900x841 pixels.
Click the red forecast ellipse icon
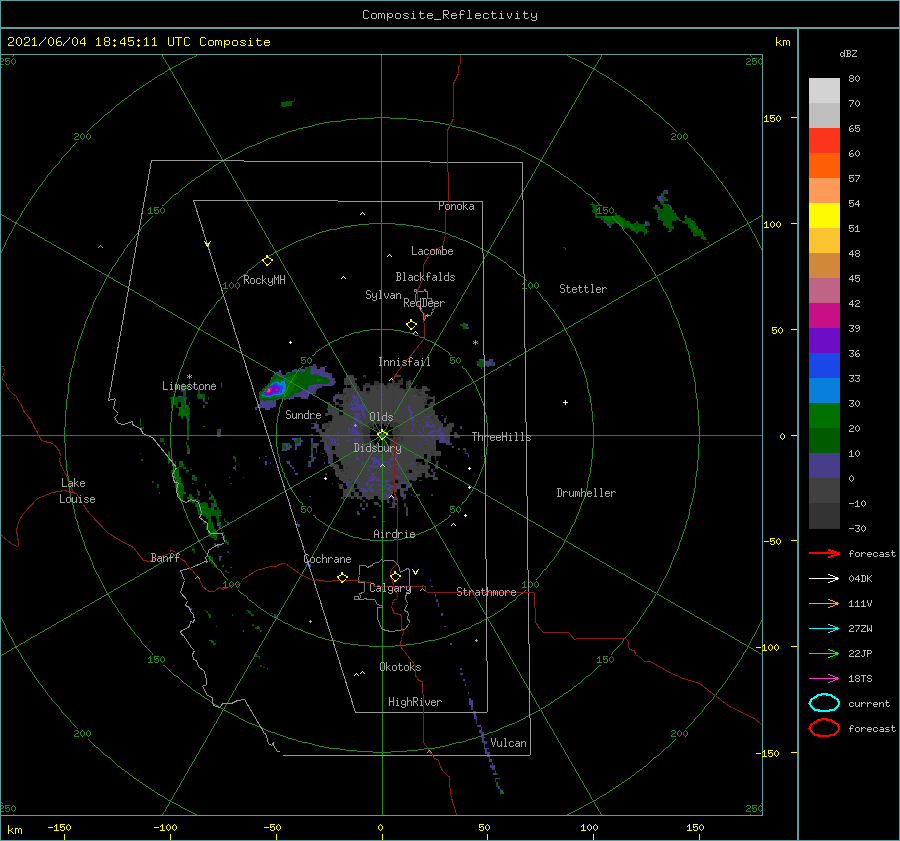824,728
